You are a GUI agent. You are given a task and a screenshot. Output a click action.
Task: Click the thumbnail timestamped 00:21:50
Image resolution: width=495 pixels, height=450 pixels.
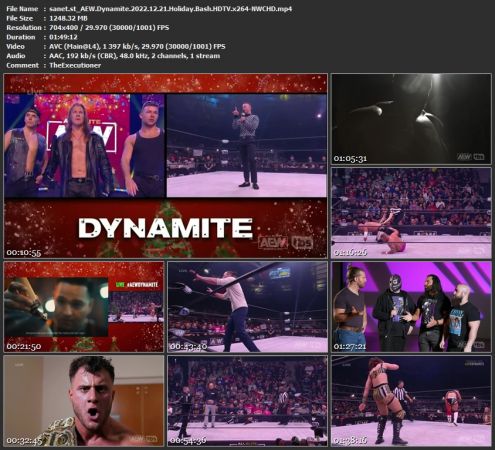tap(84, 307)
